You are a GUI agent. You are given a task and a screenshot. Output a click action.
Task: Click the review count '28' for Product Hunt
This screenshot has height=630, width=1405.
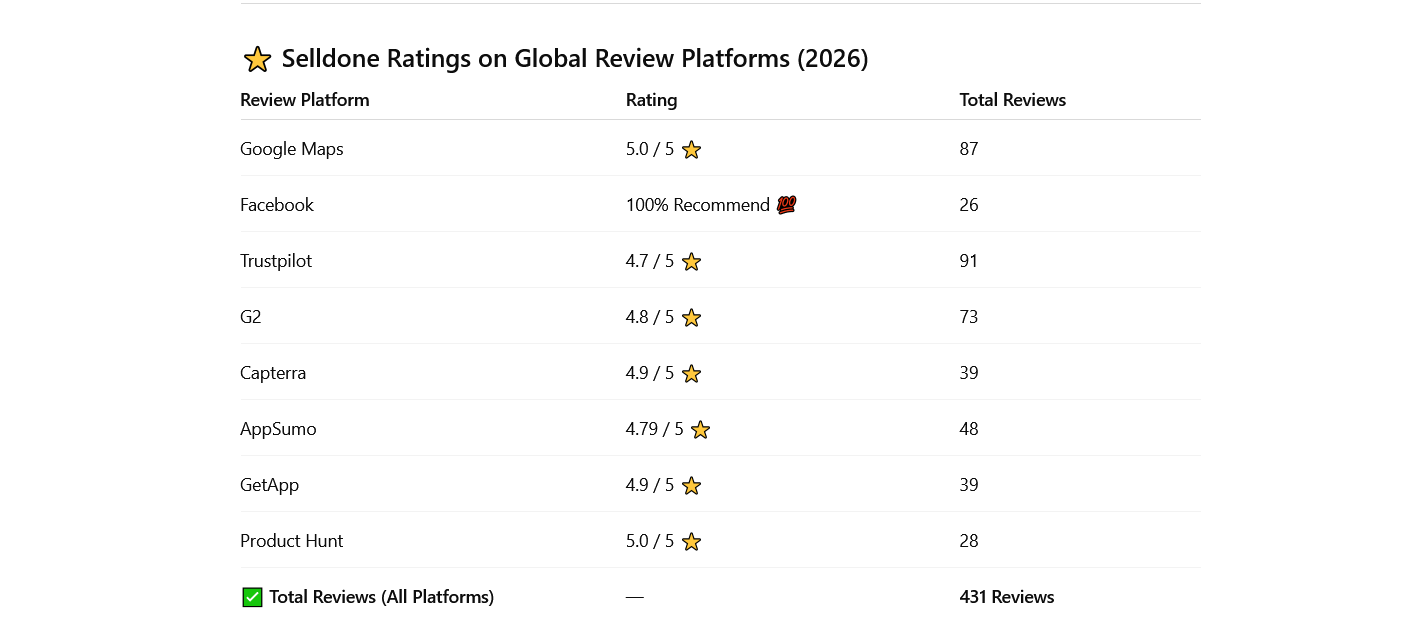(969, 541)
